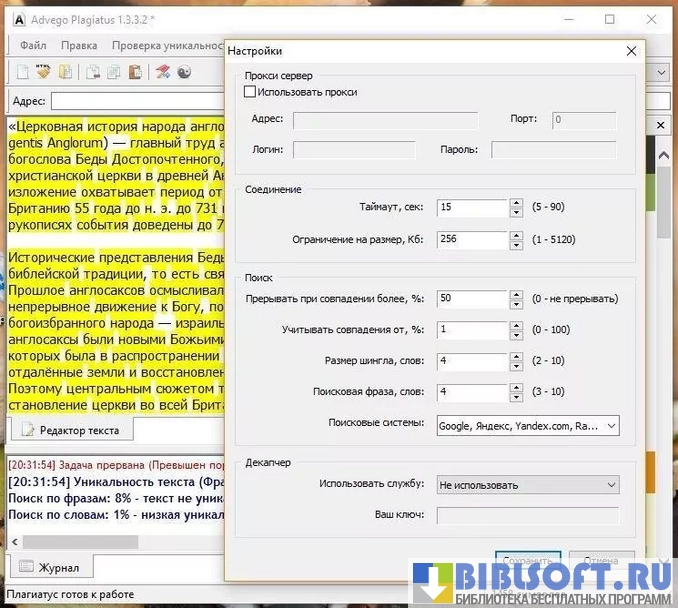Click the cut toolbar icon

(x=92, y=72)
